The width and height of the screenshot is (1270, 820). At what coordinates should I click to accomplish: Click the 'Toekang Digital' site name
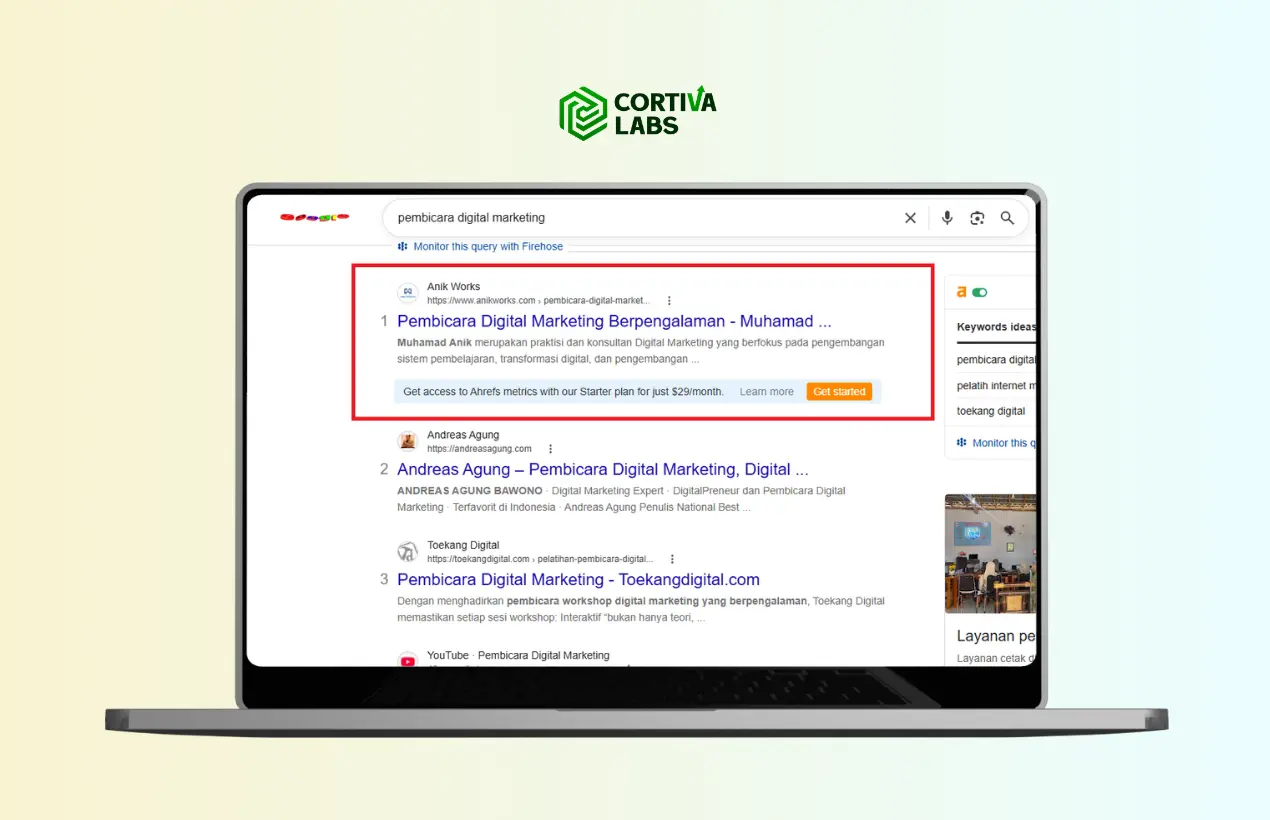(x=463, y=545)
